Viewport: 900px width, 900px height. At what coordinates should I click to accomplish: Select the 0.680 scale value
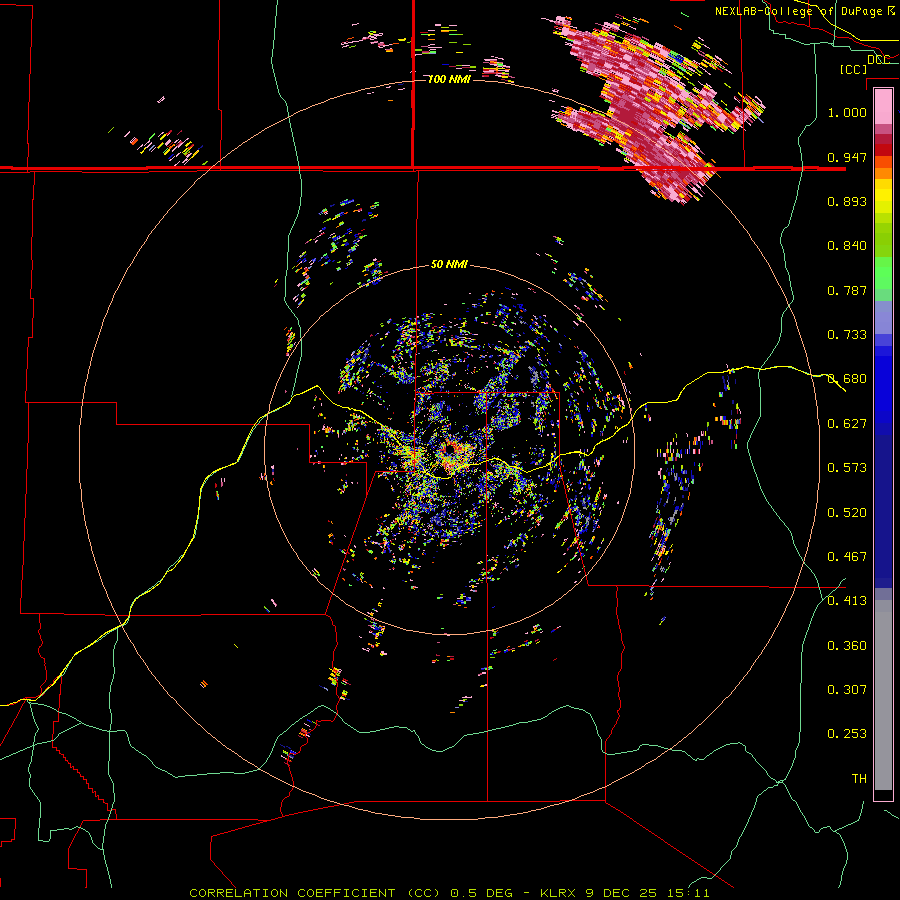(847, 379)
